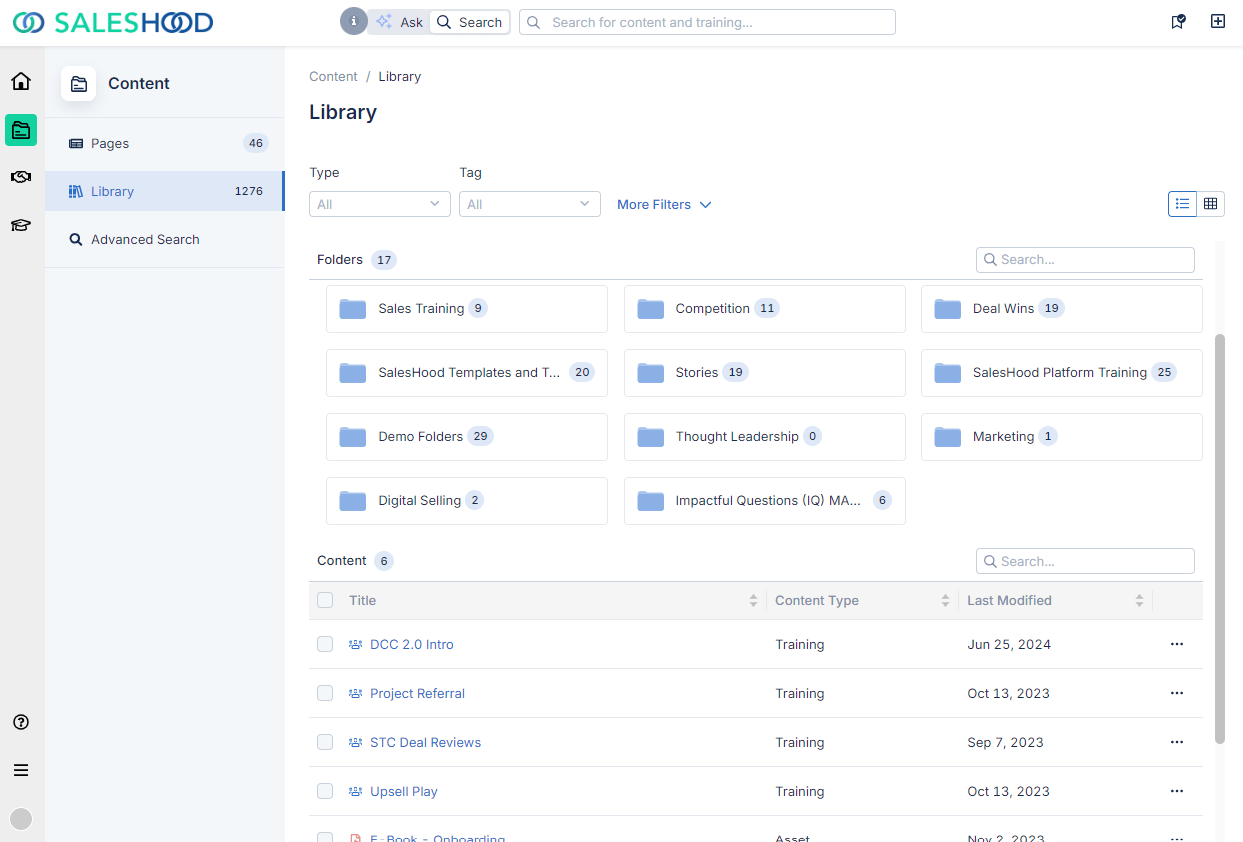Sort by Content Type column arrows
The height and width of the screenshot is (842, 1243).
pos(945,600)
